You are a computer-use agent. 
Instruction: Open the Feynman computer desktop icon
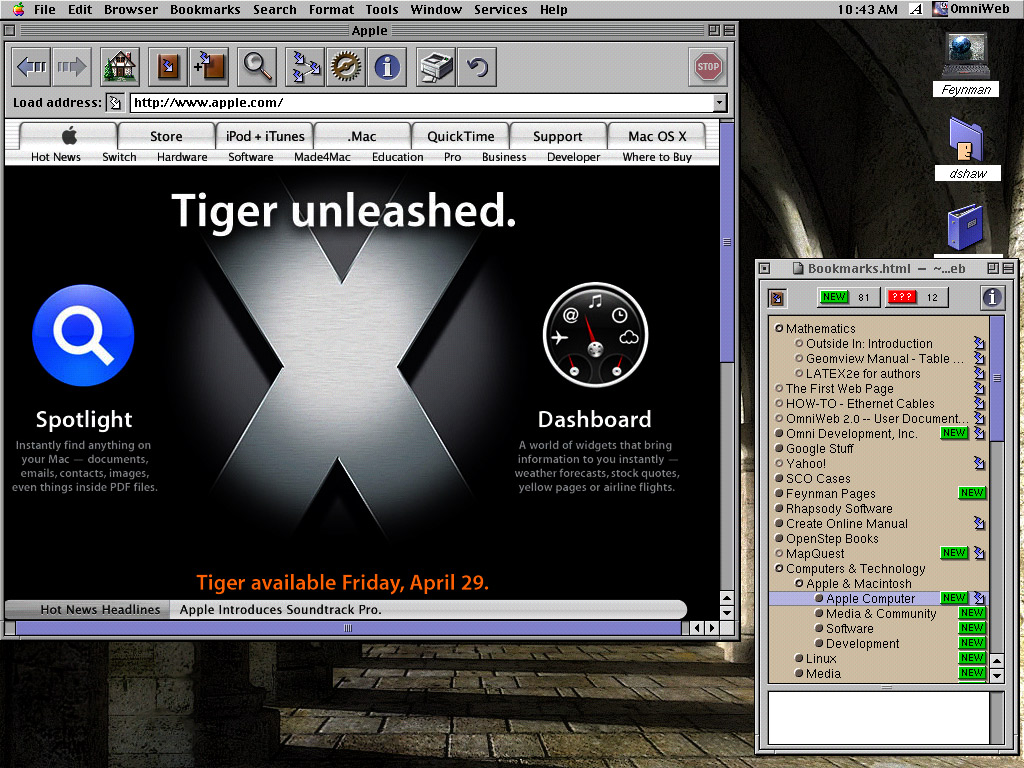[x=966, y=56]
